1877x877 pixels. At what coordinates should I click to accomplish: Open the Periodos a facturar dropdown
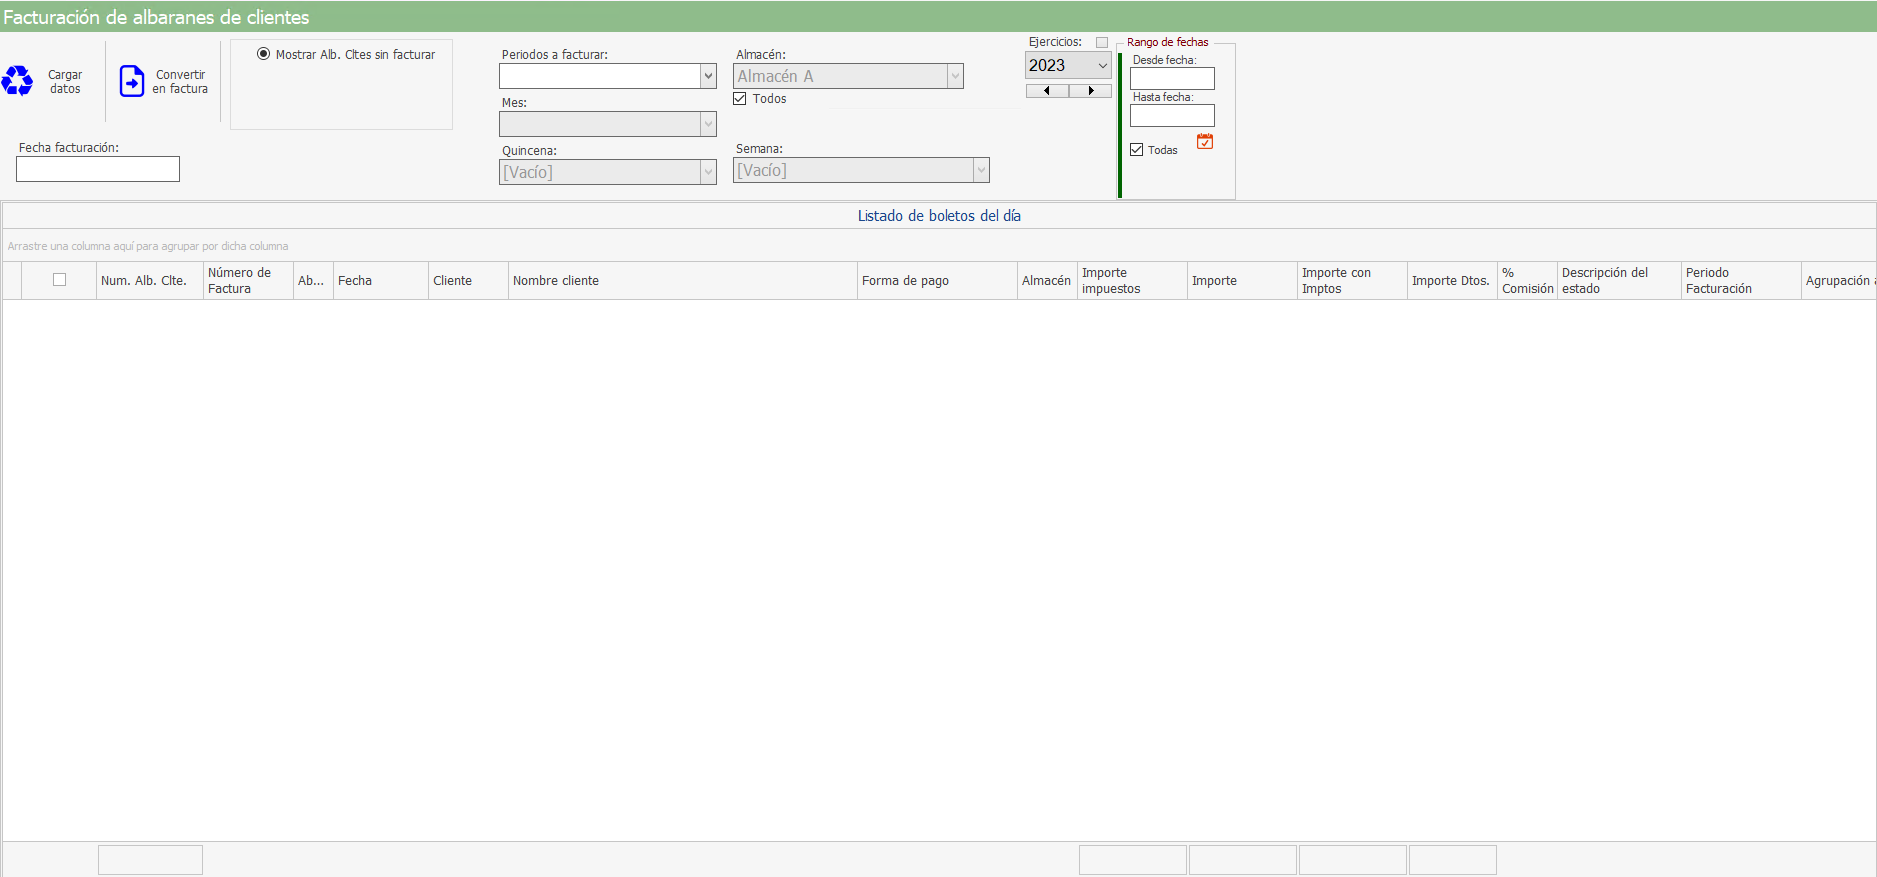(708, 76)
